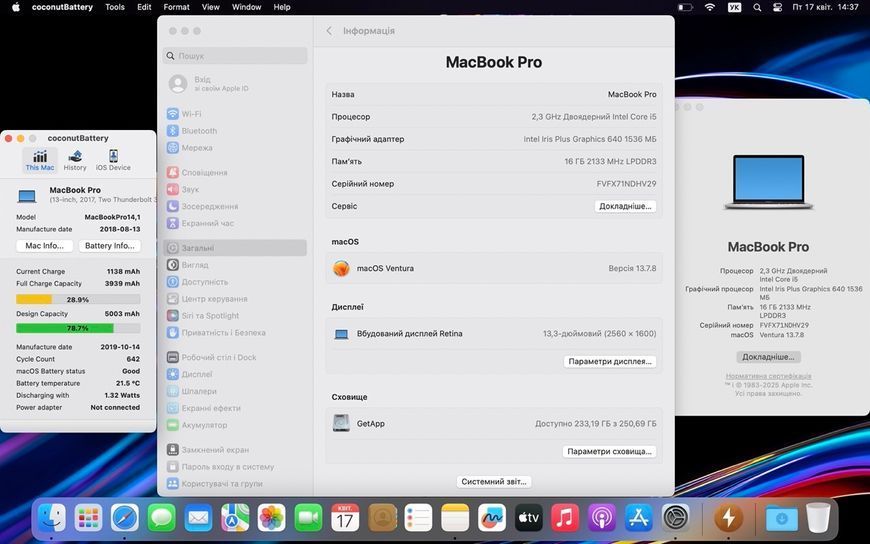Open coconutBattery icon in Dock
The image size is (870, 544).
click(729, 518)
